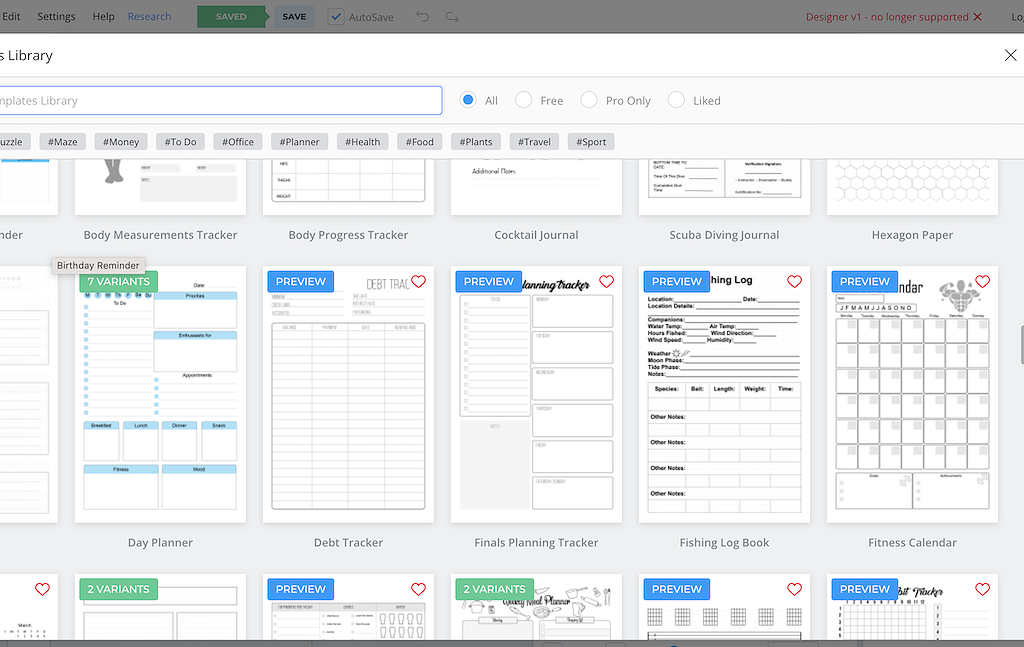The width and height of the screenshot is (1024, 647).
Task: Select the Free radio filter
Action: [x=523, y=100]
